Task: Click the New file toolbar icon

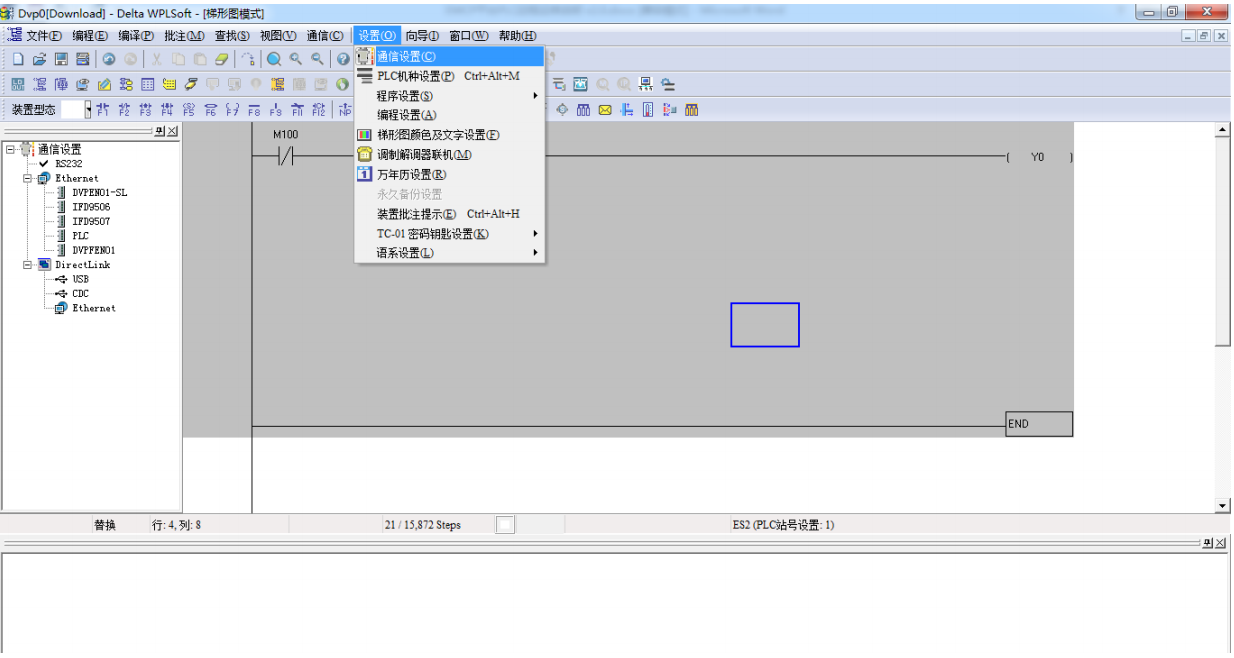Action: 18,59
